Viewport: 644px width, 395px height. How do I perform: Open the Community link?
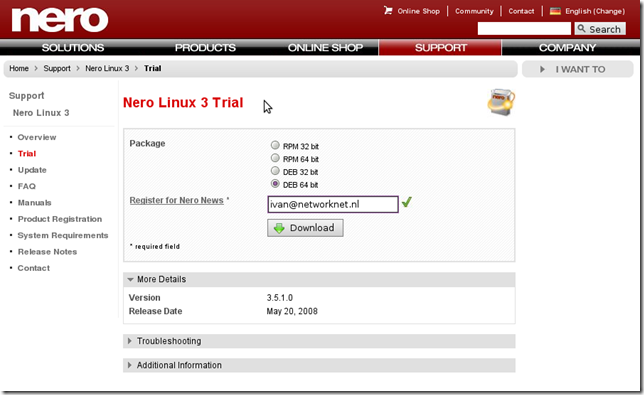click(x=474, y=11)
